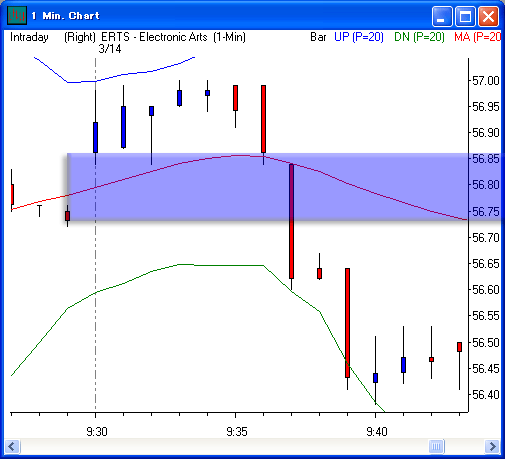Close the 1 Min. Chart window
This screenshot has width=505, height=459.
[x=488, y=17]
